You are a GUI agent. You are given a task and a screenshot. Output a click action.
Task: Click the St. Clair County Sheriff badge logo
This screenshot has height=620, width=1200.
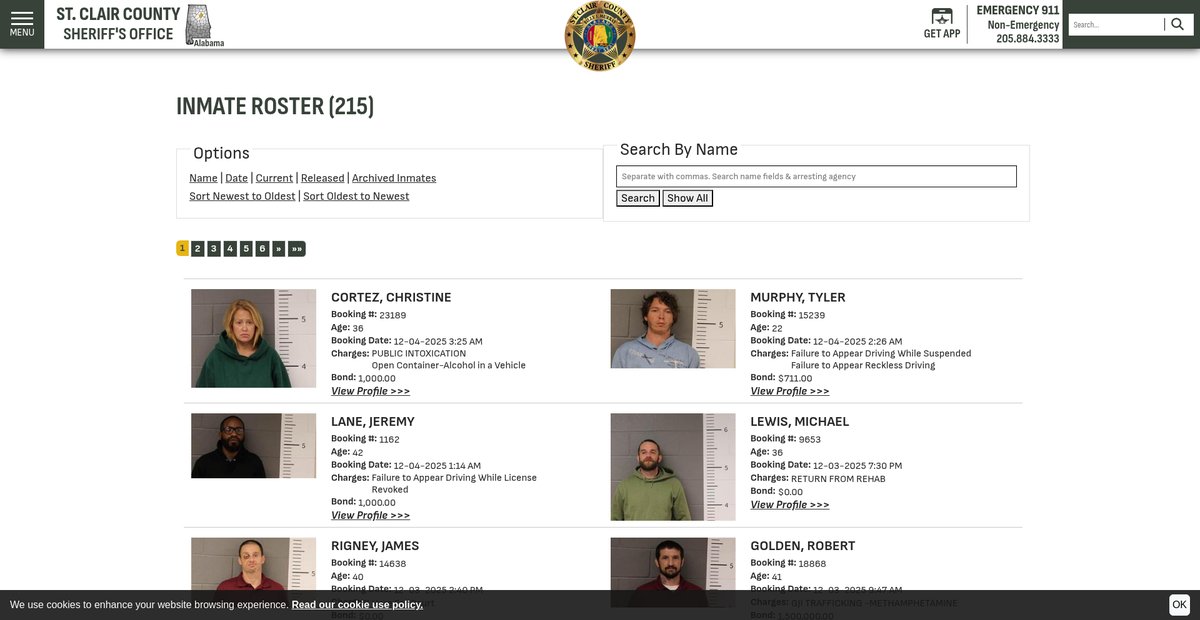tap(600, 36)
